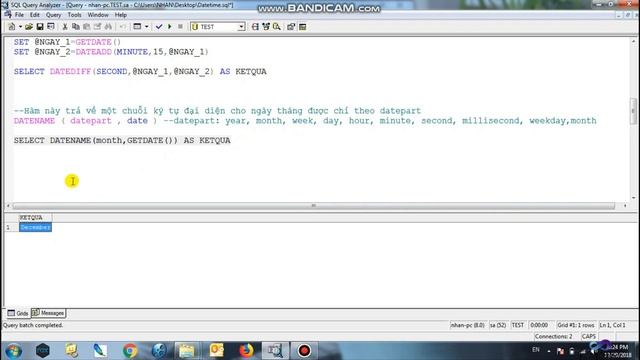Viewport: 640px width, 360px height.
Task: Copy the selection using the Copy icon
Action: [x=76, y=27]
